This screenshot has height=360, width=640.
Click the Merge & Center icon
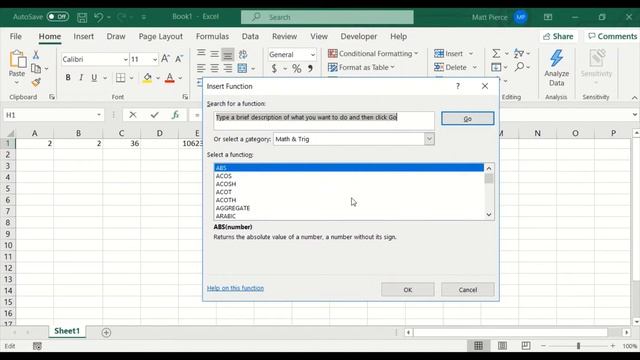coord(242,68)
